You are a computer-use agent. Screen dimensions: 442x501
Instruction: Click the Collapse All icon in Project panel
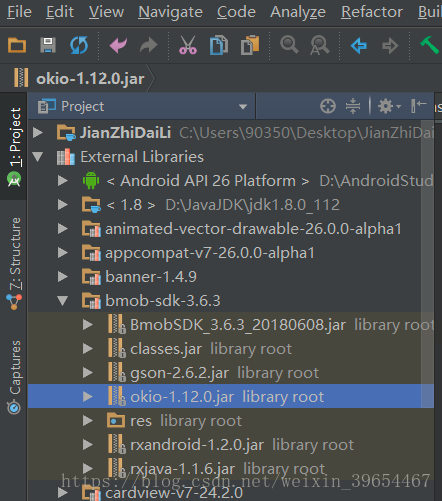click(x=353, y=106)
